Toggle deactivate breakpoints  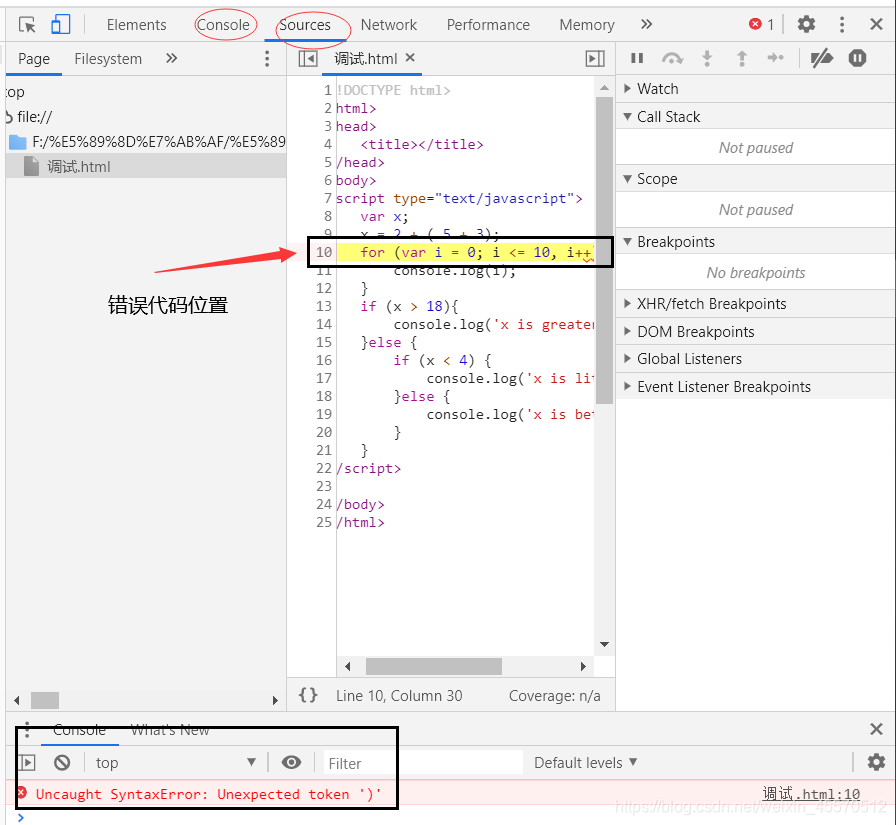click(821, 58)
